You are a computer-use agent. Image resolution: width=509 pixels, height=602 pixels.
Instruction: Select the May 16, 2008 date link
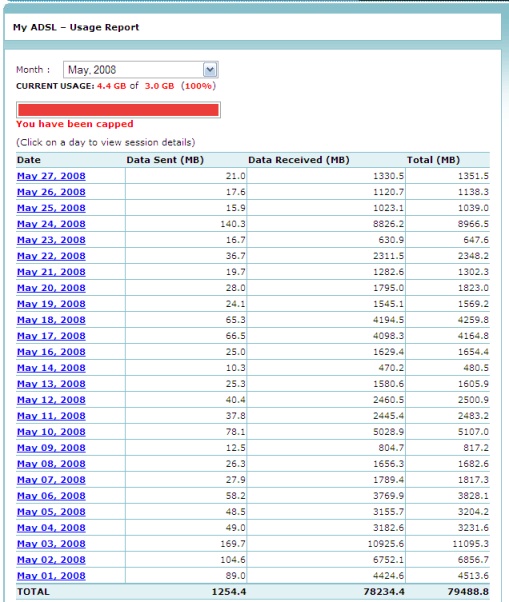[51, 352]
